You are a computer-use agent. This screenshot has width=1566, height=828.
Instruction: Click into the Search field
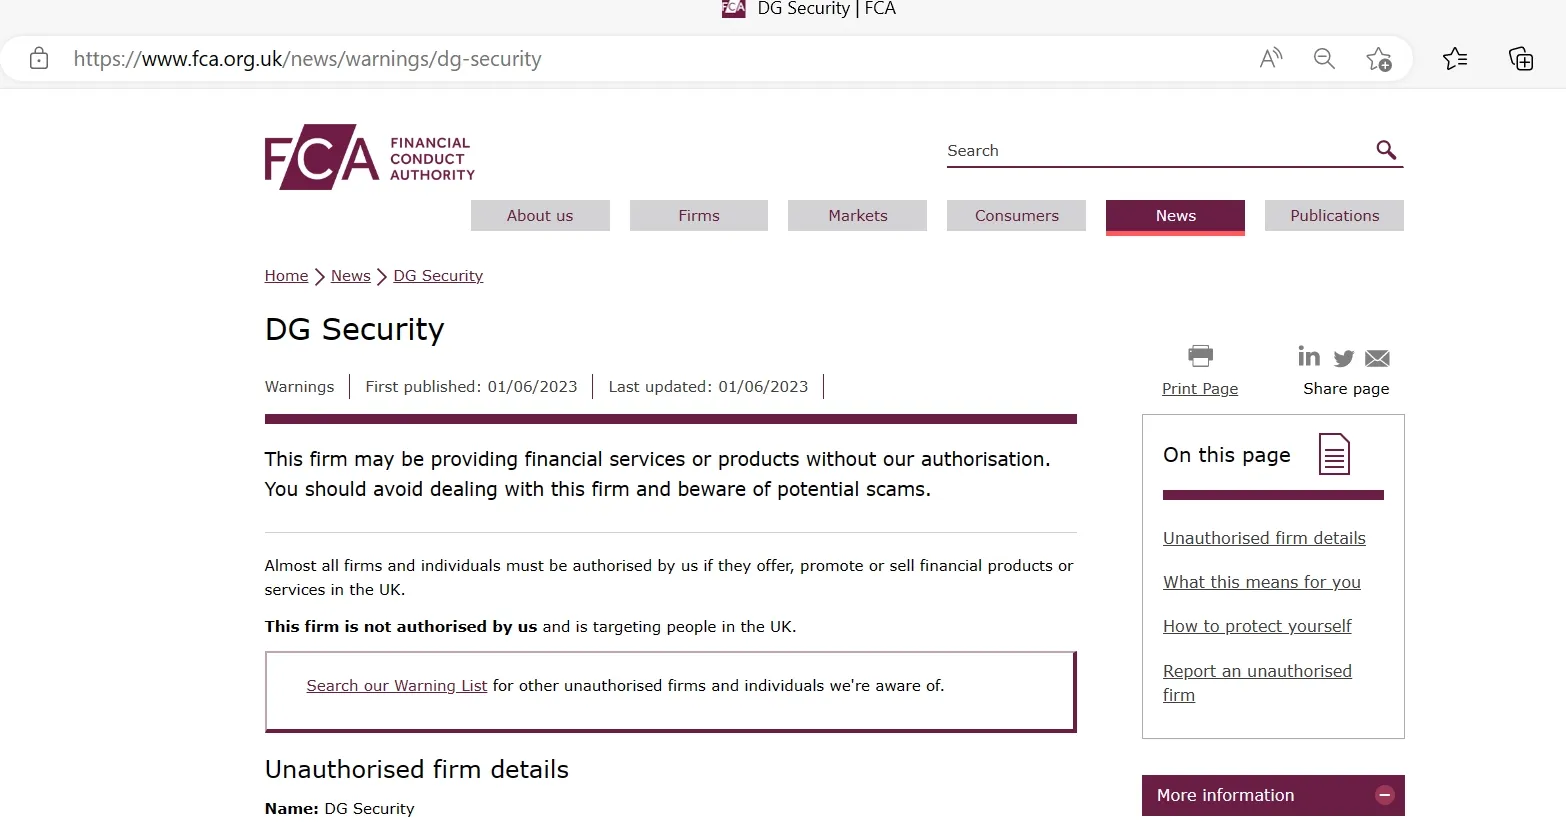[x=1158, y=151]
